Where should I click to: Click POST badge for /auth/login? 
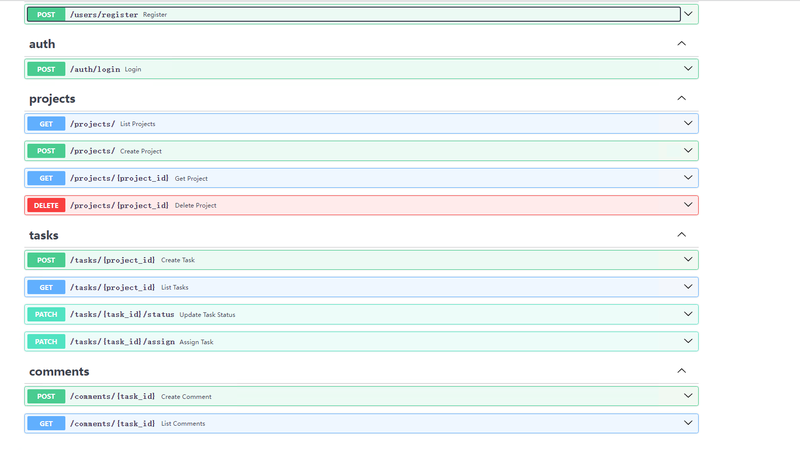[46, 69]
